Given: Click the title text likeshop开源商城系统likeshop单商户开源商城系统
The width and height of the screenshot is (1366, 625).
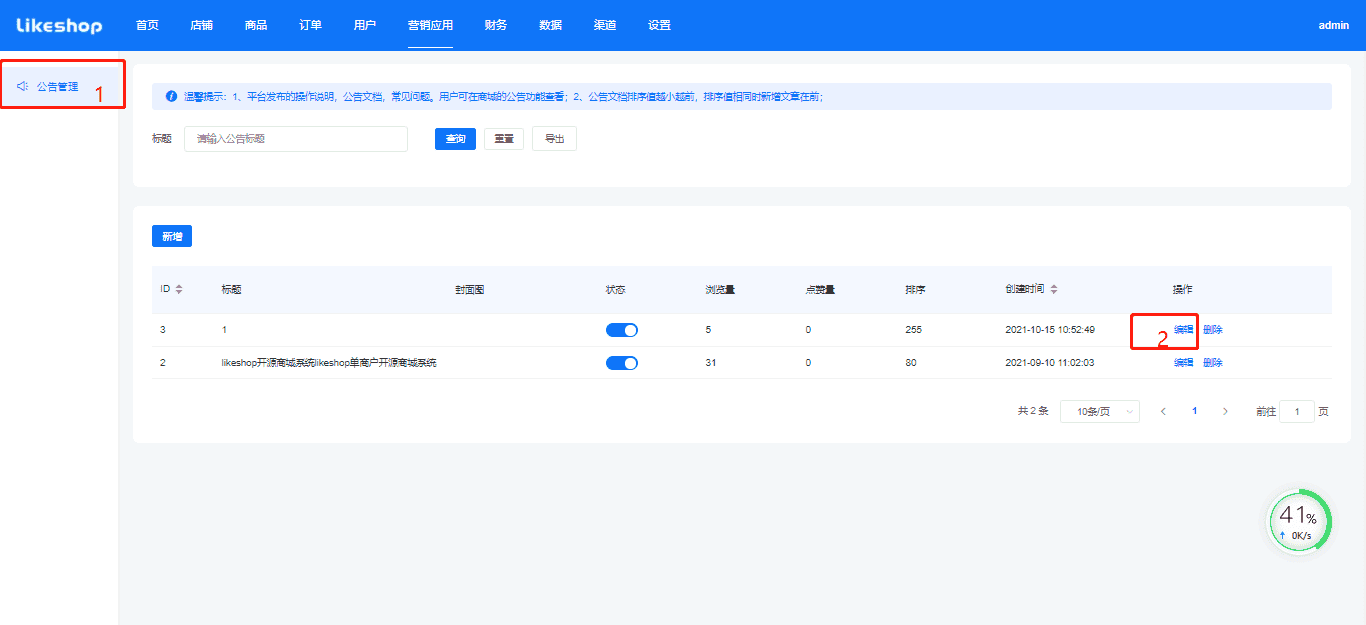Looking at the screenshot, I should (x=329, y=363).
